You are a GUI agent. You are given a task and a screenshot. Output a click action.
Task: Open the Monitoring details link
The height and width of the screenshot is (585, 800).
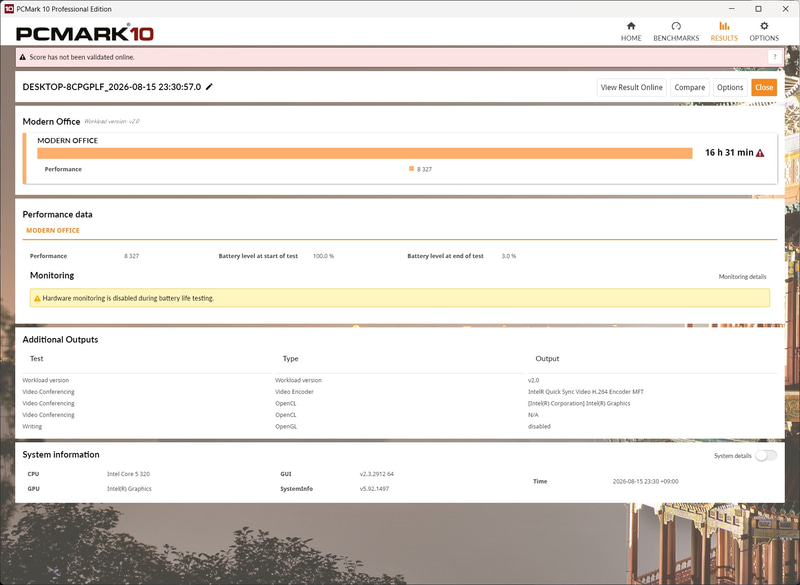pos(742,276)
